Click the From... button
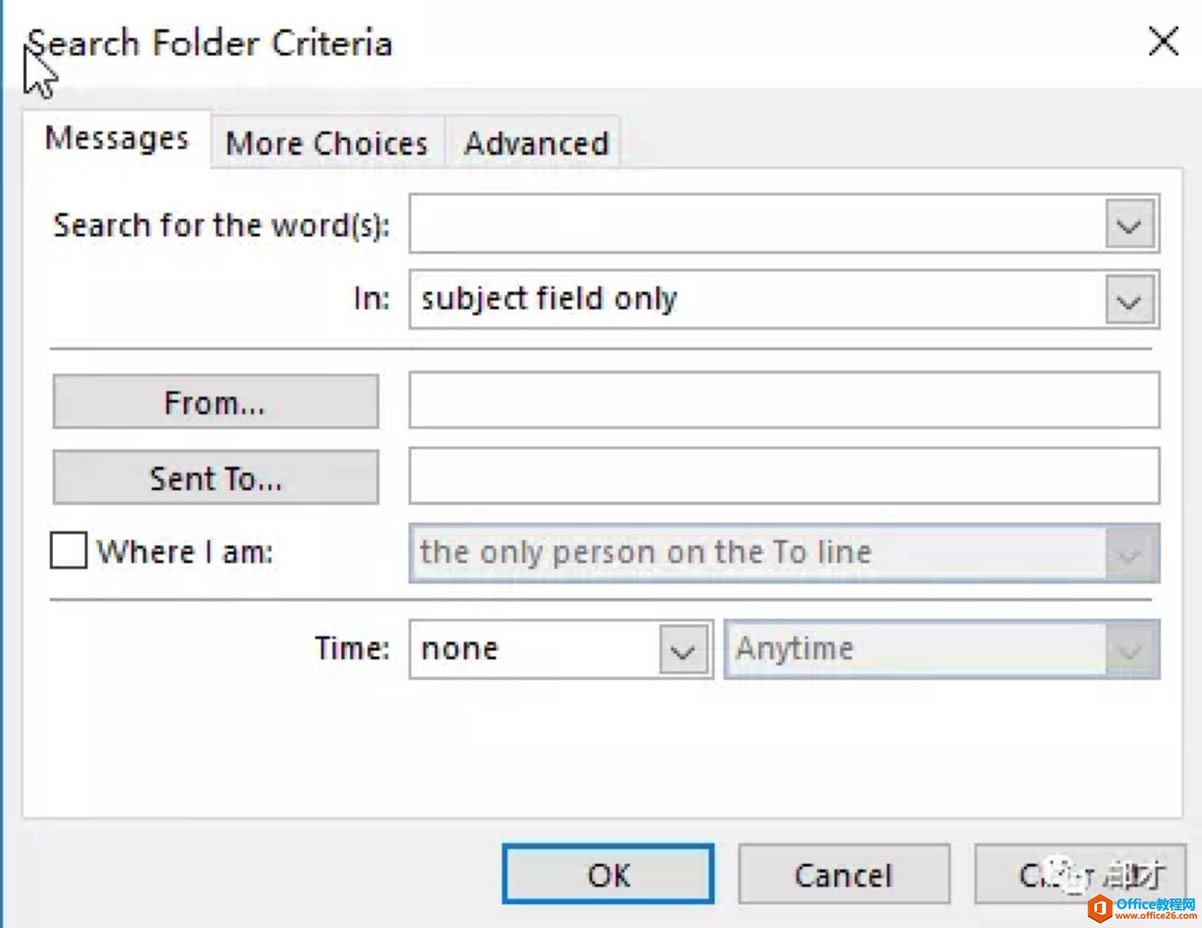Image resolution: width=1202 pixels, height=928 pixels. click(x=215, y=402)
